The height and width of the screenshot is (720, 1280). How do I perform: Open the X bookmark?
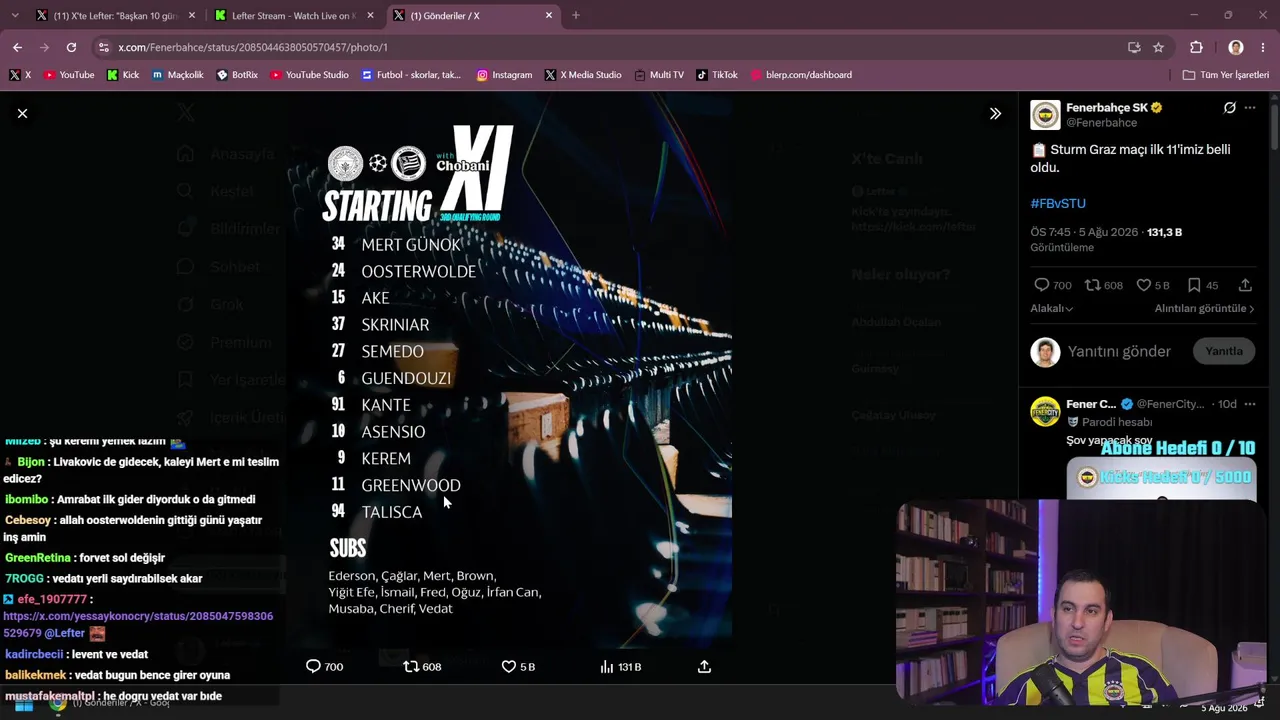point(20,75)
